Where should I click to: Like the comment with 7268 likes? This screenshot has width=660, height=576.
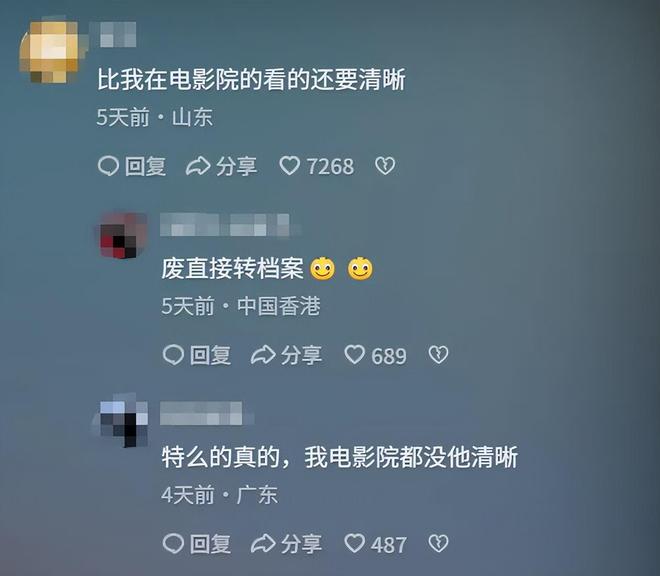(x=290, y=165)
